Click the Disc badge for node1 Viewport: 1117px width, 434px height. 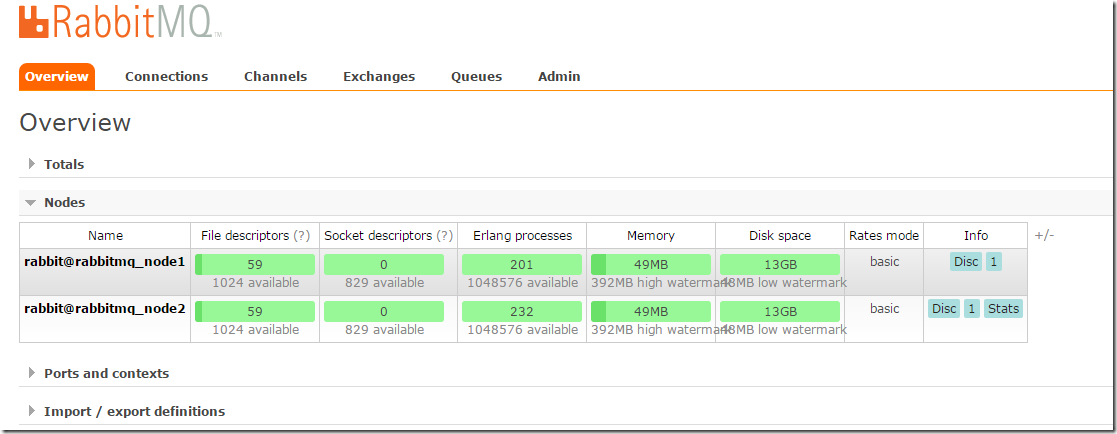[966, 262]
